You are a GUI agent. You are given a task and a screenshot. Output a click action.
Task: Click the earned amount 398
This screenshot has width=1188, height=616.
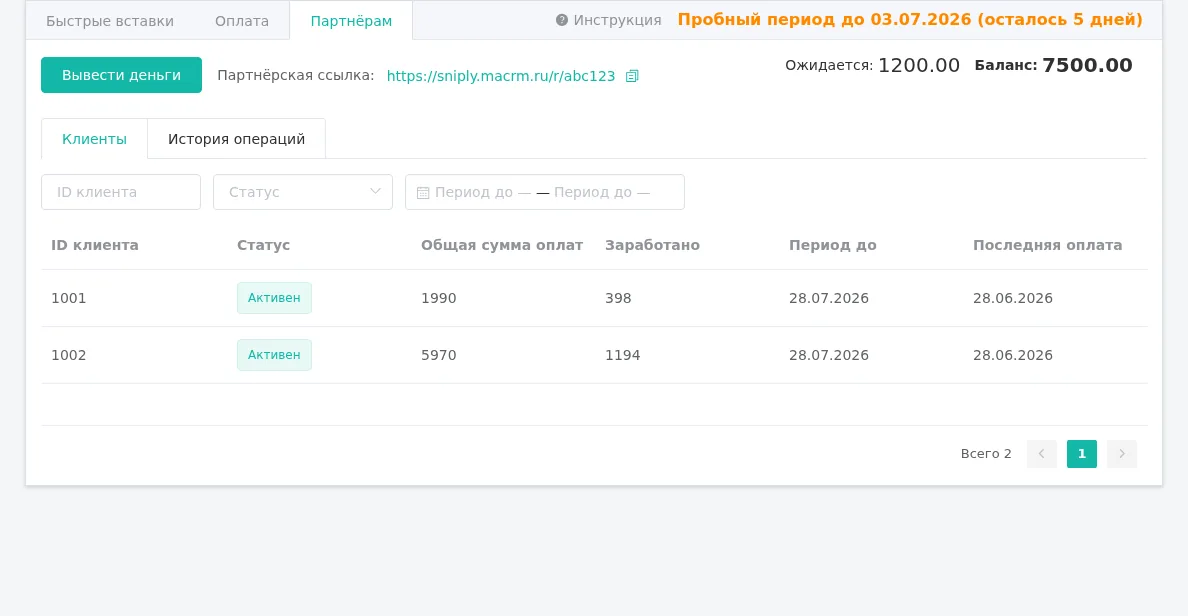pyautogui.click(x=618, y=299)
